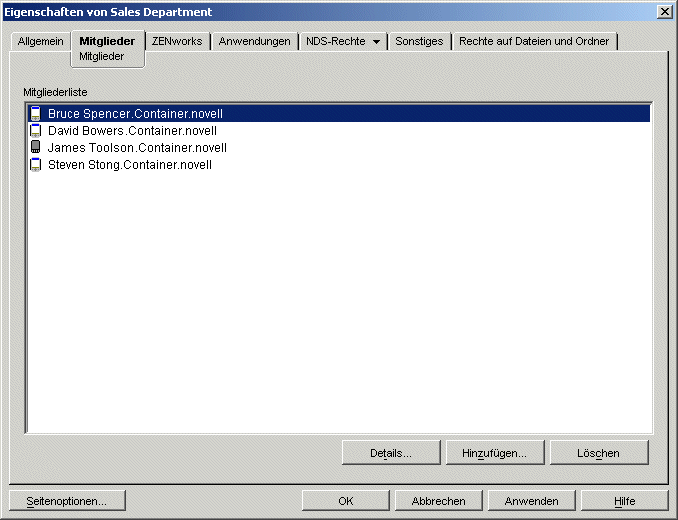Image resolution: width=678 pixels, height=520 pixels.
Task: Open Details for the selected member
Action: (391, 453)
